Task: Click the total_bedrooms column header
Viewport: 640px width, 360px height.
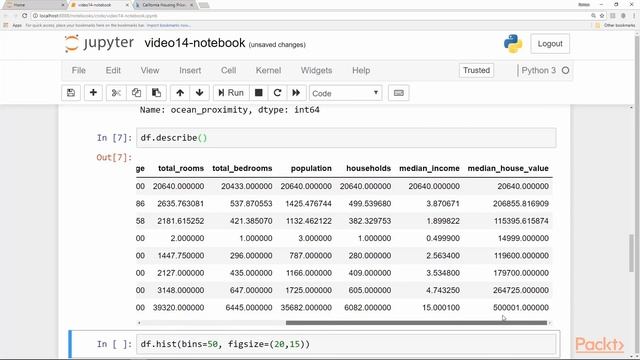Action: point(242,169)
